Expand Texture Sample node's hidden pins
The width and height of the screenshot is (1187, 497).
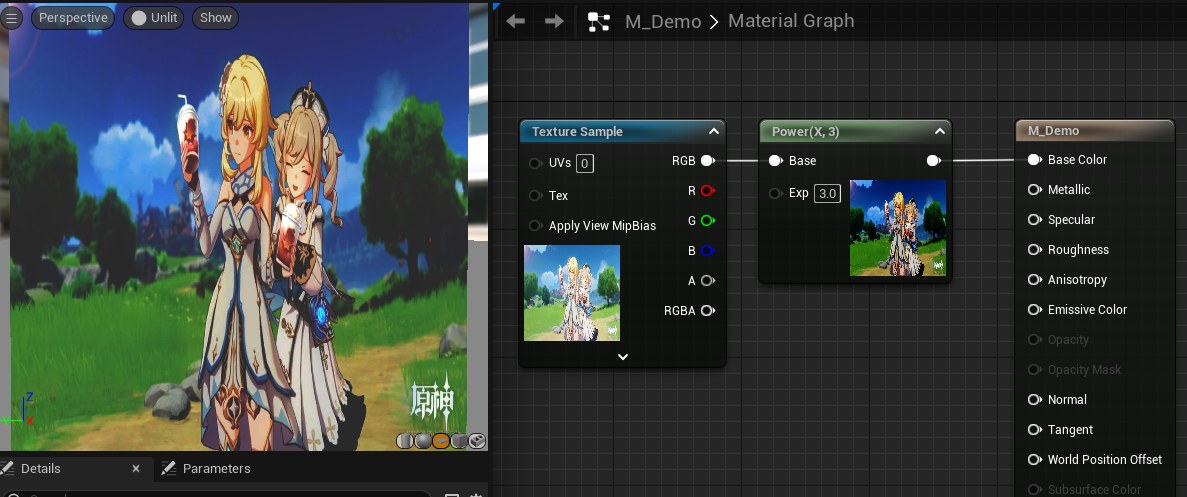pos(622,356)
